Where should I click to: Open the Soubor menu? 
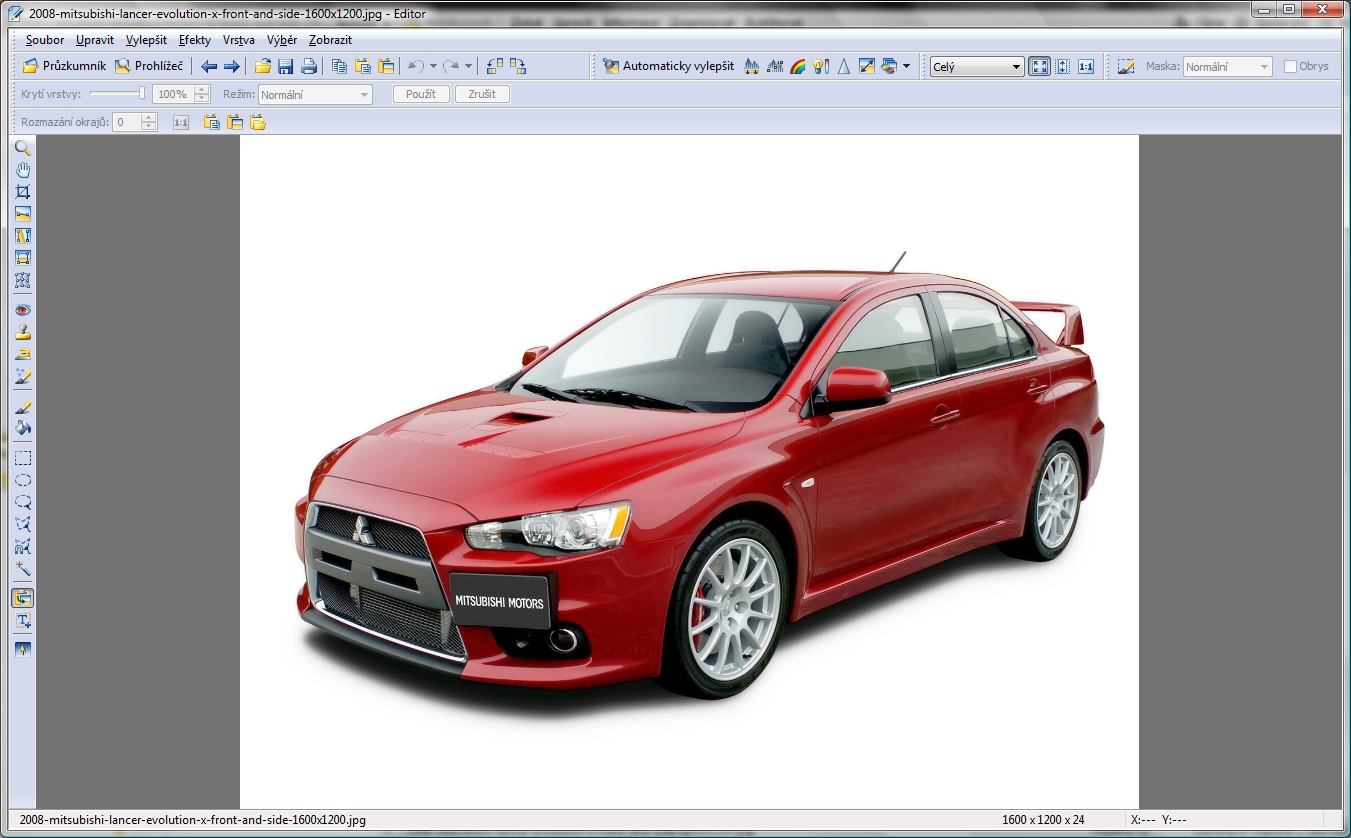click(x=45, y=40)
